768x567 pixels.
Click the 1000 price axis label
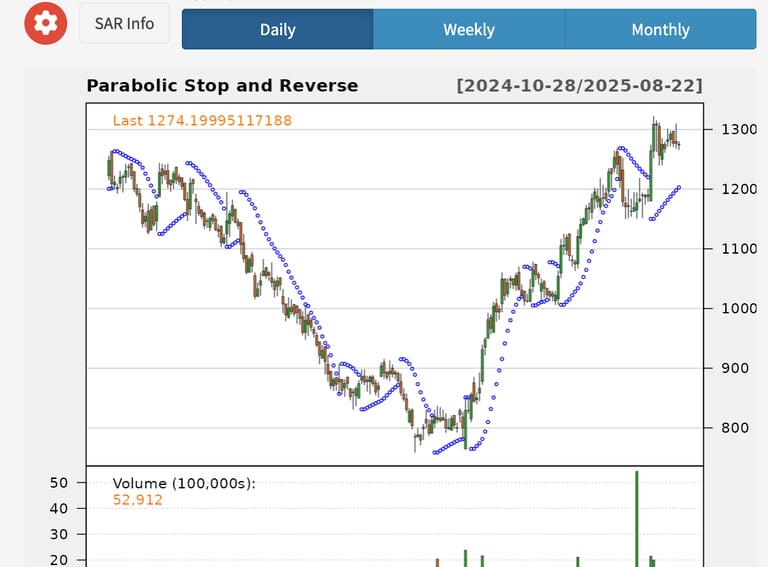(739, 308)
